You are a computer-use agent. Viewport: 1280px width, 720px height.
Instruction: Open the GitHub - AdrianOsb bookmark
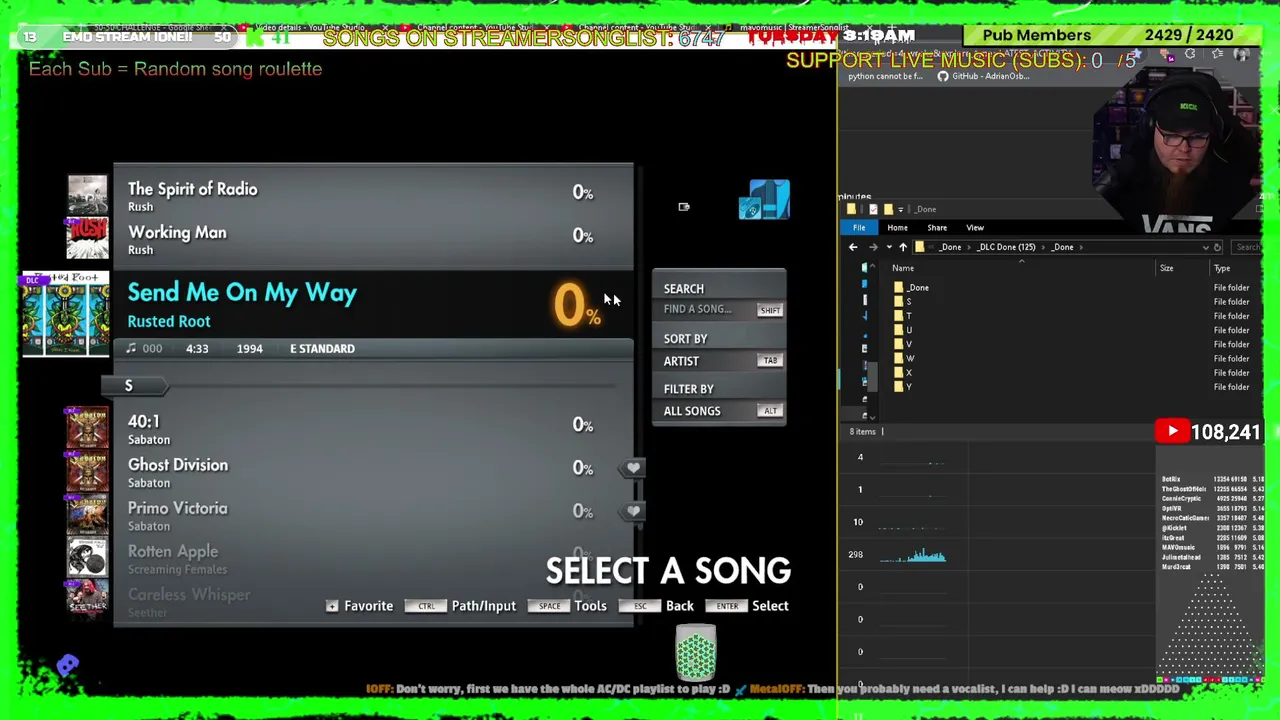point(982,76)
